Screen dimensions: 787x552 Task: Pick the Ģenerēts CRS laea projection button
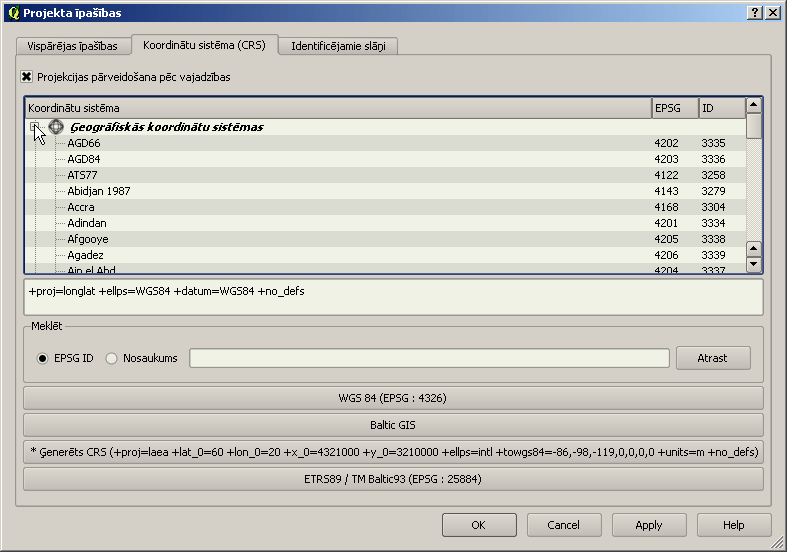pos(393,452)
